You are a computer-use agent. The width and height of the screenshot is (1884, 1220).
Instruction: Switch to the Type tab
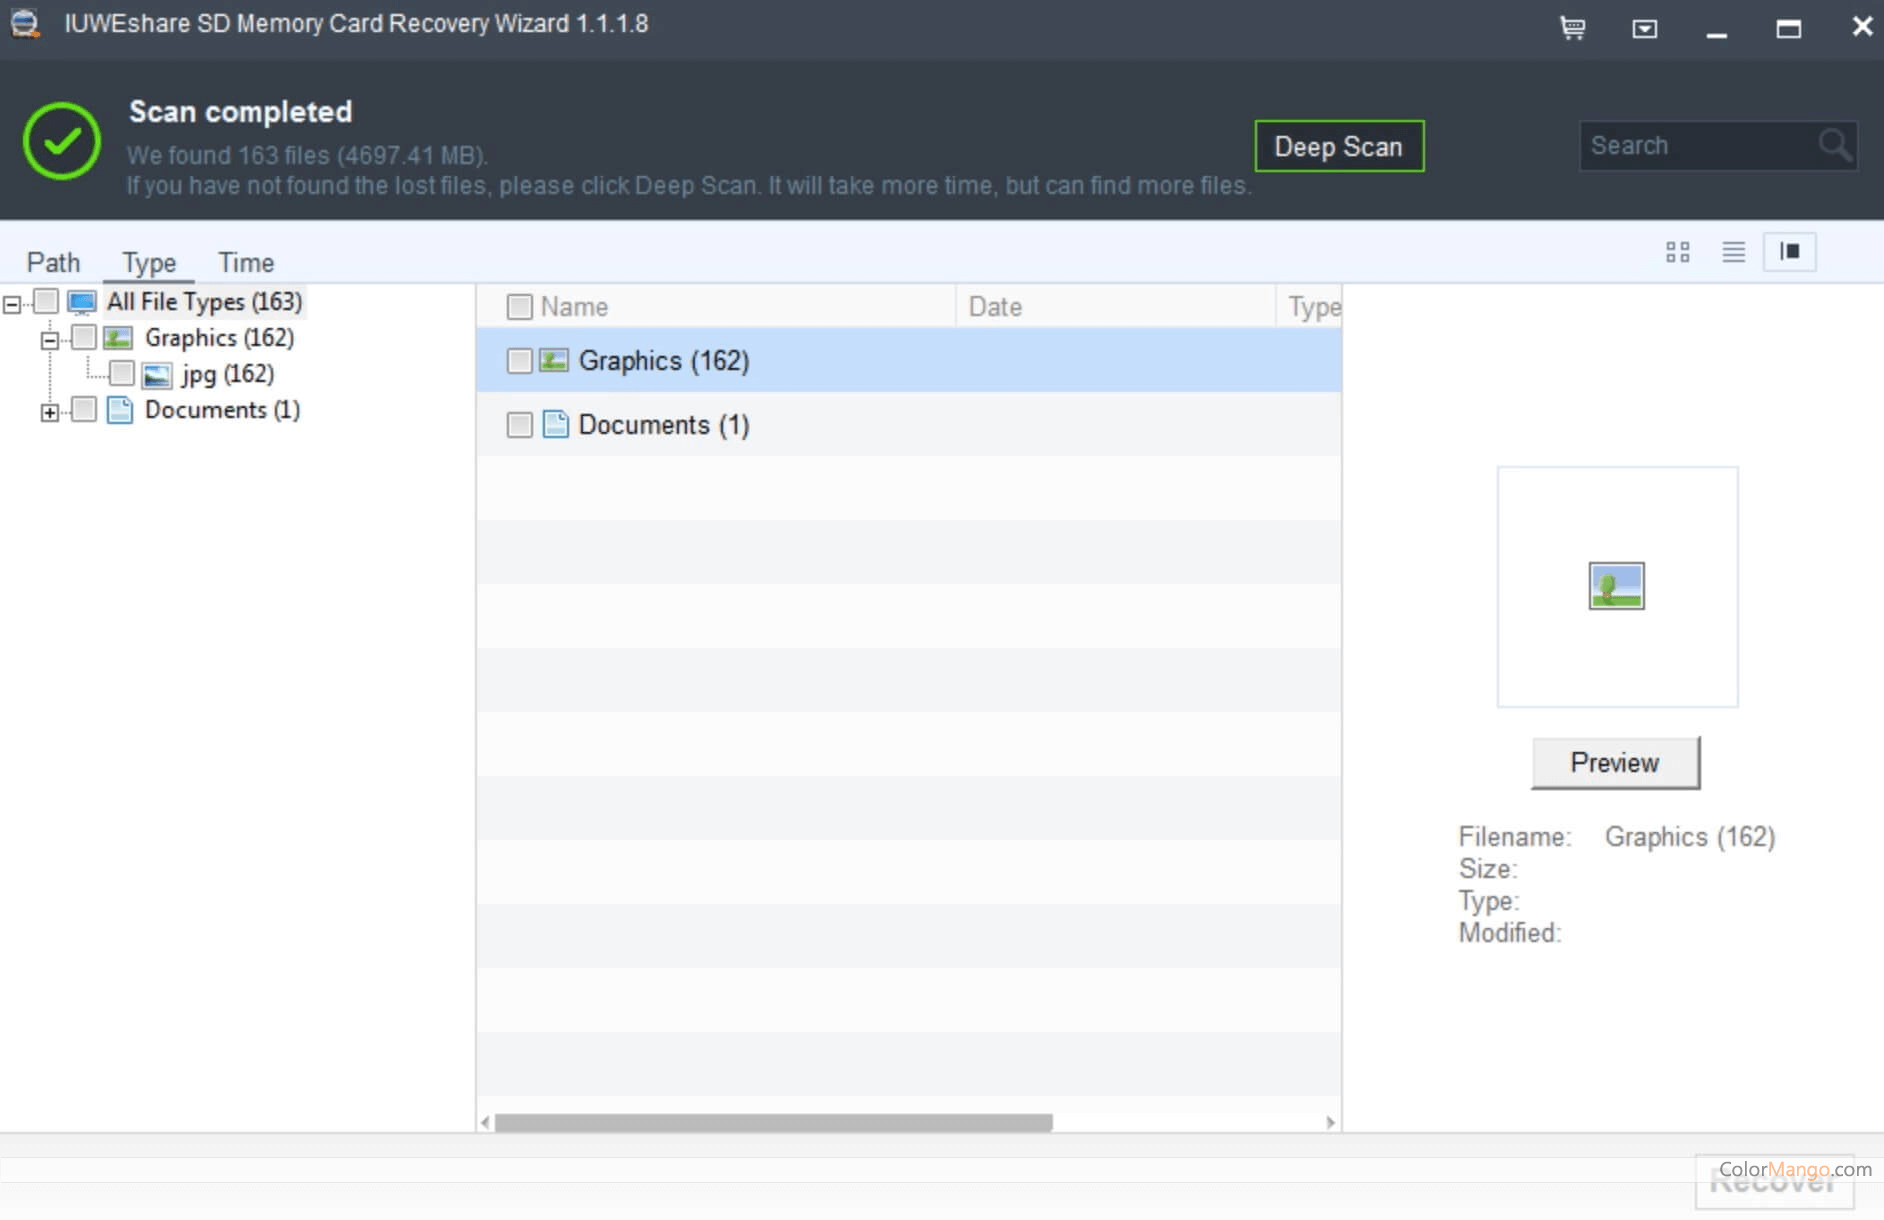149,262
